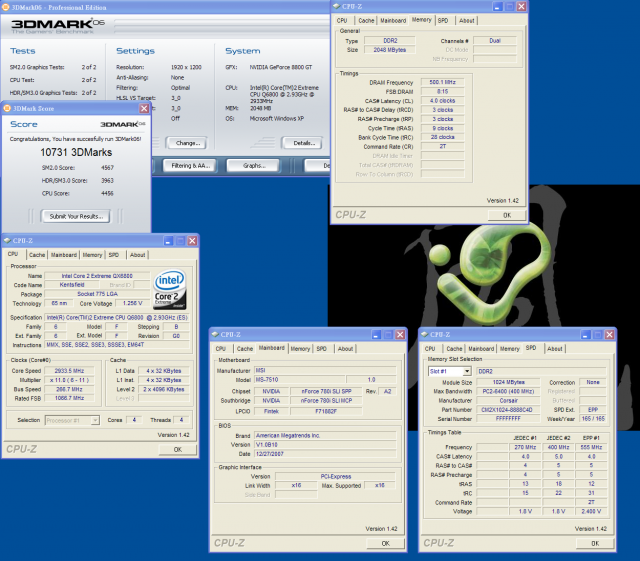
Task: Select CPU tab in Memory window
Action: (342, 20)
